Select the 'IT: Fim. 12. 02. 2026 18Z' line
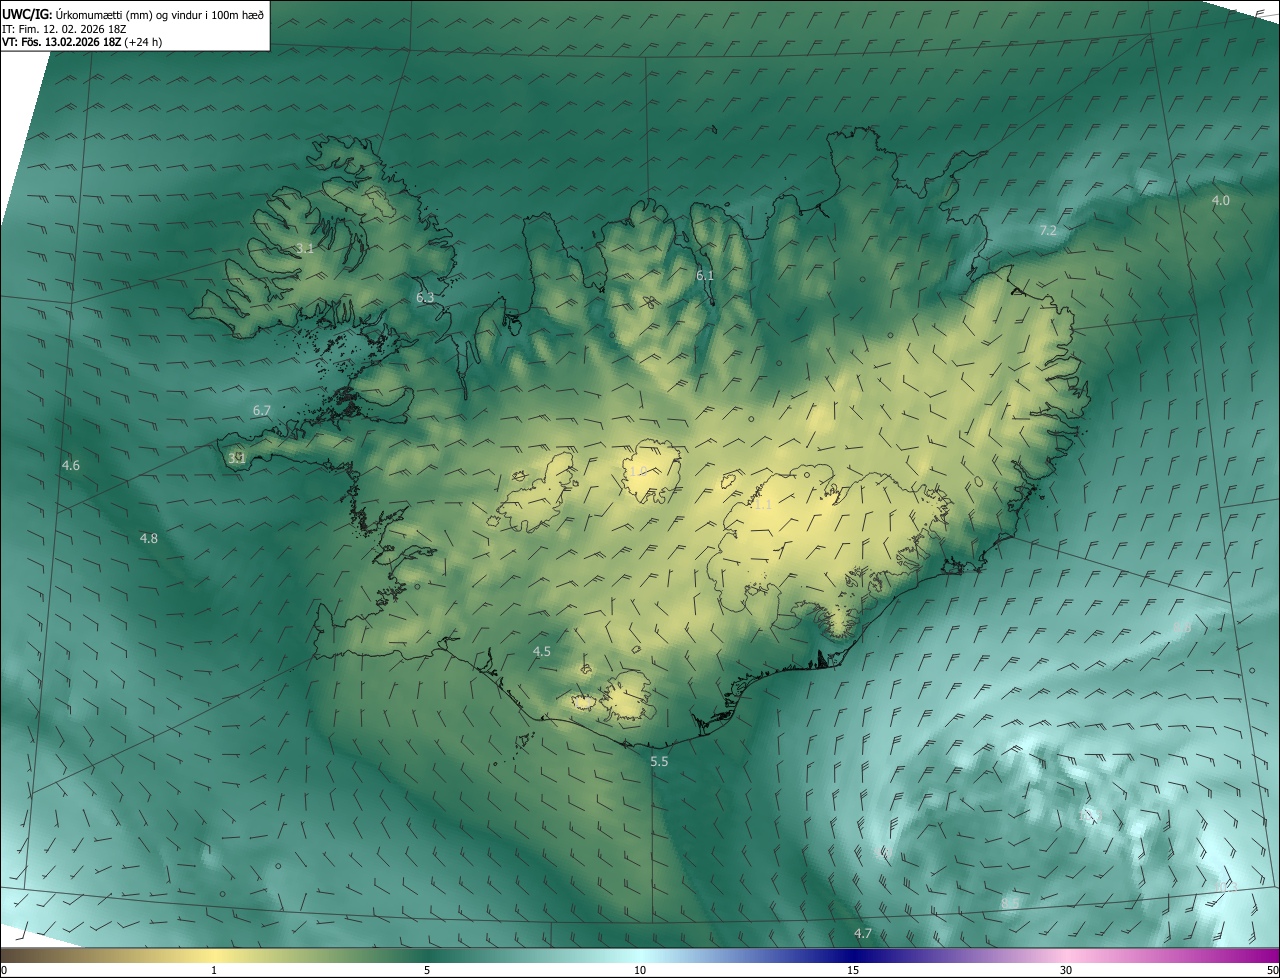This screenshot has height=978, width=1280. click(x=66, y=29)
